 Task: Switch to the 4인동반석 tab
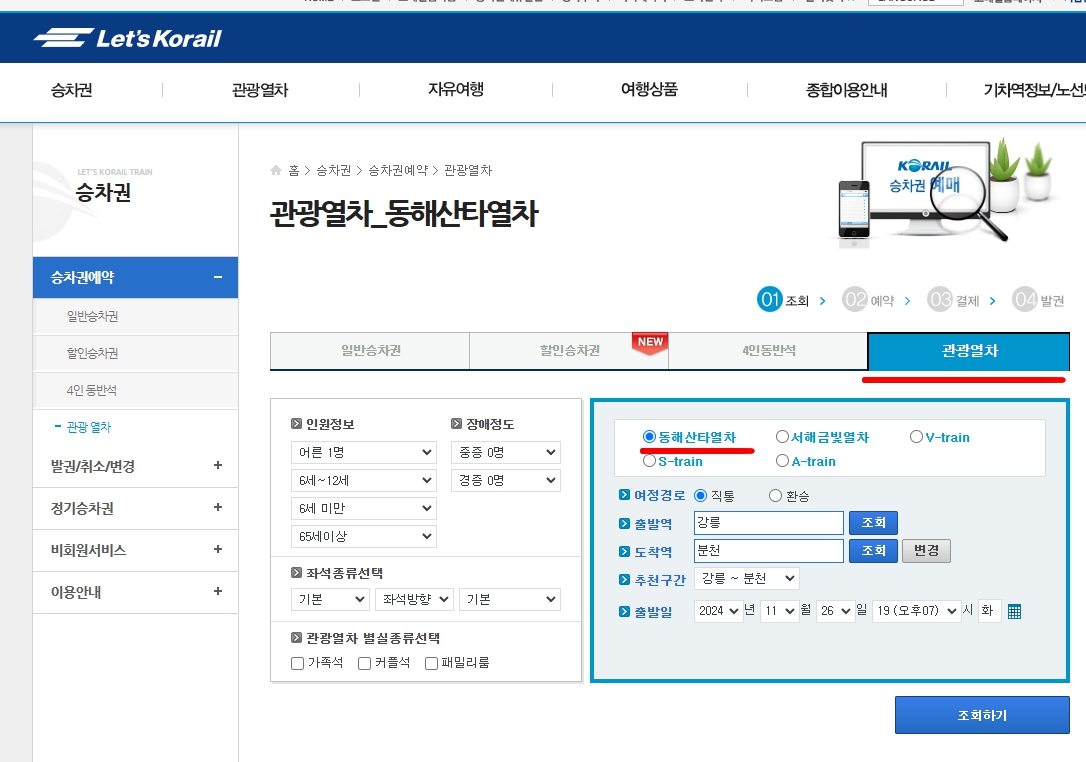click(x=768, y=351)
